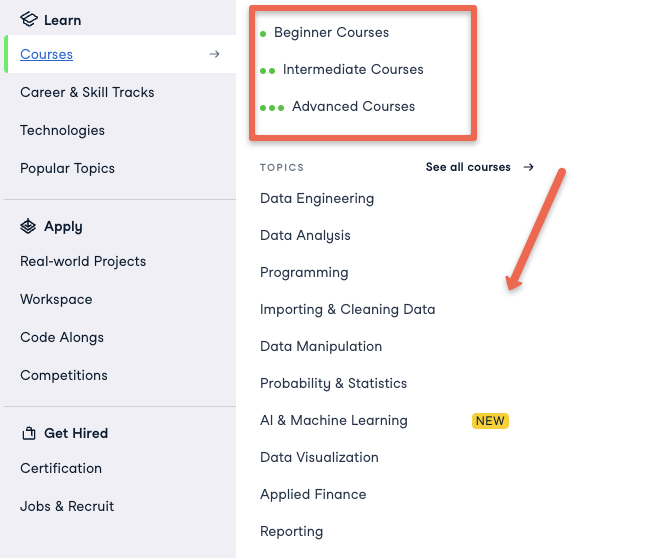The image size is (662, 558).
Task: Open Popular Topics in sidebar
Action: 68,168
